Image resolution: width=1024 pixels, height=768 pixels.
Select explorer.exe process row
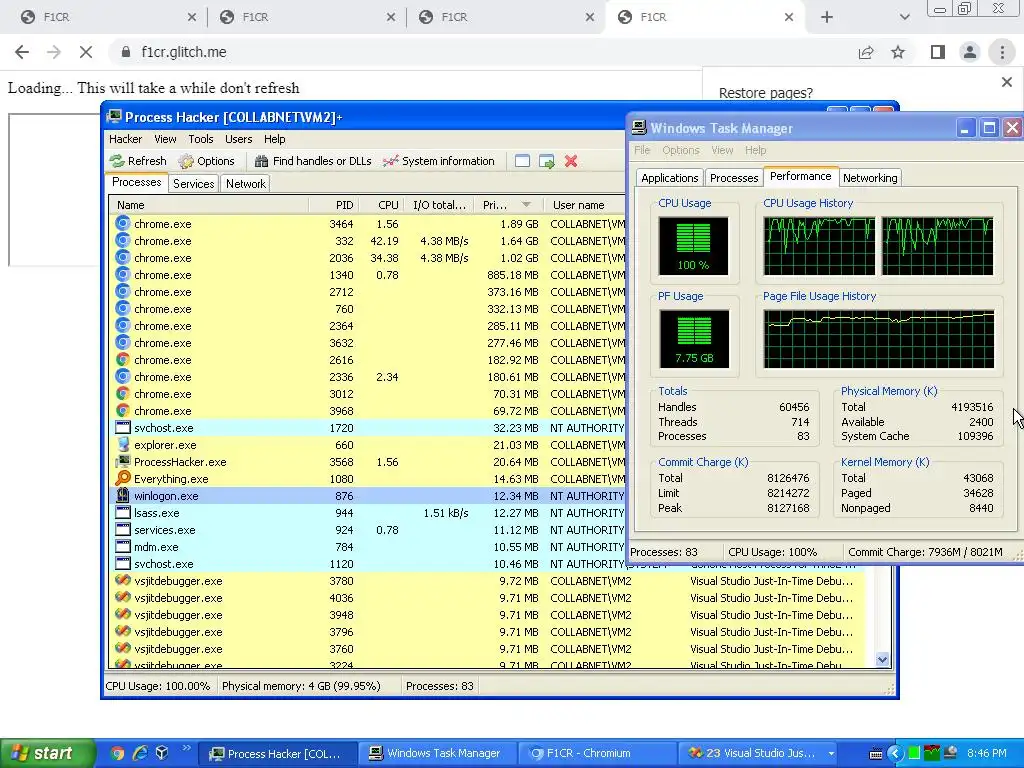pyautogui.click(x=366, y=445)
